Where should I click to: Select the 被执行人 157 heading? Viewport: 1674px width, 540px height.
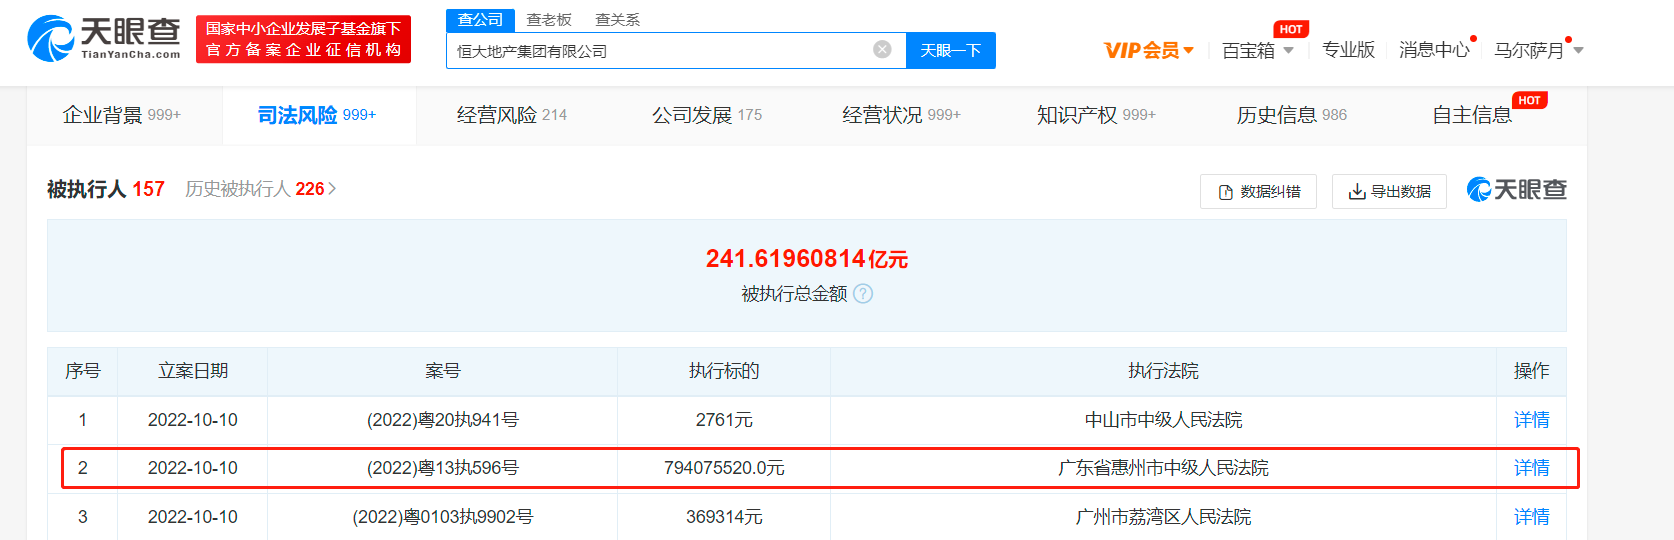[x=106, y=189]
